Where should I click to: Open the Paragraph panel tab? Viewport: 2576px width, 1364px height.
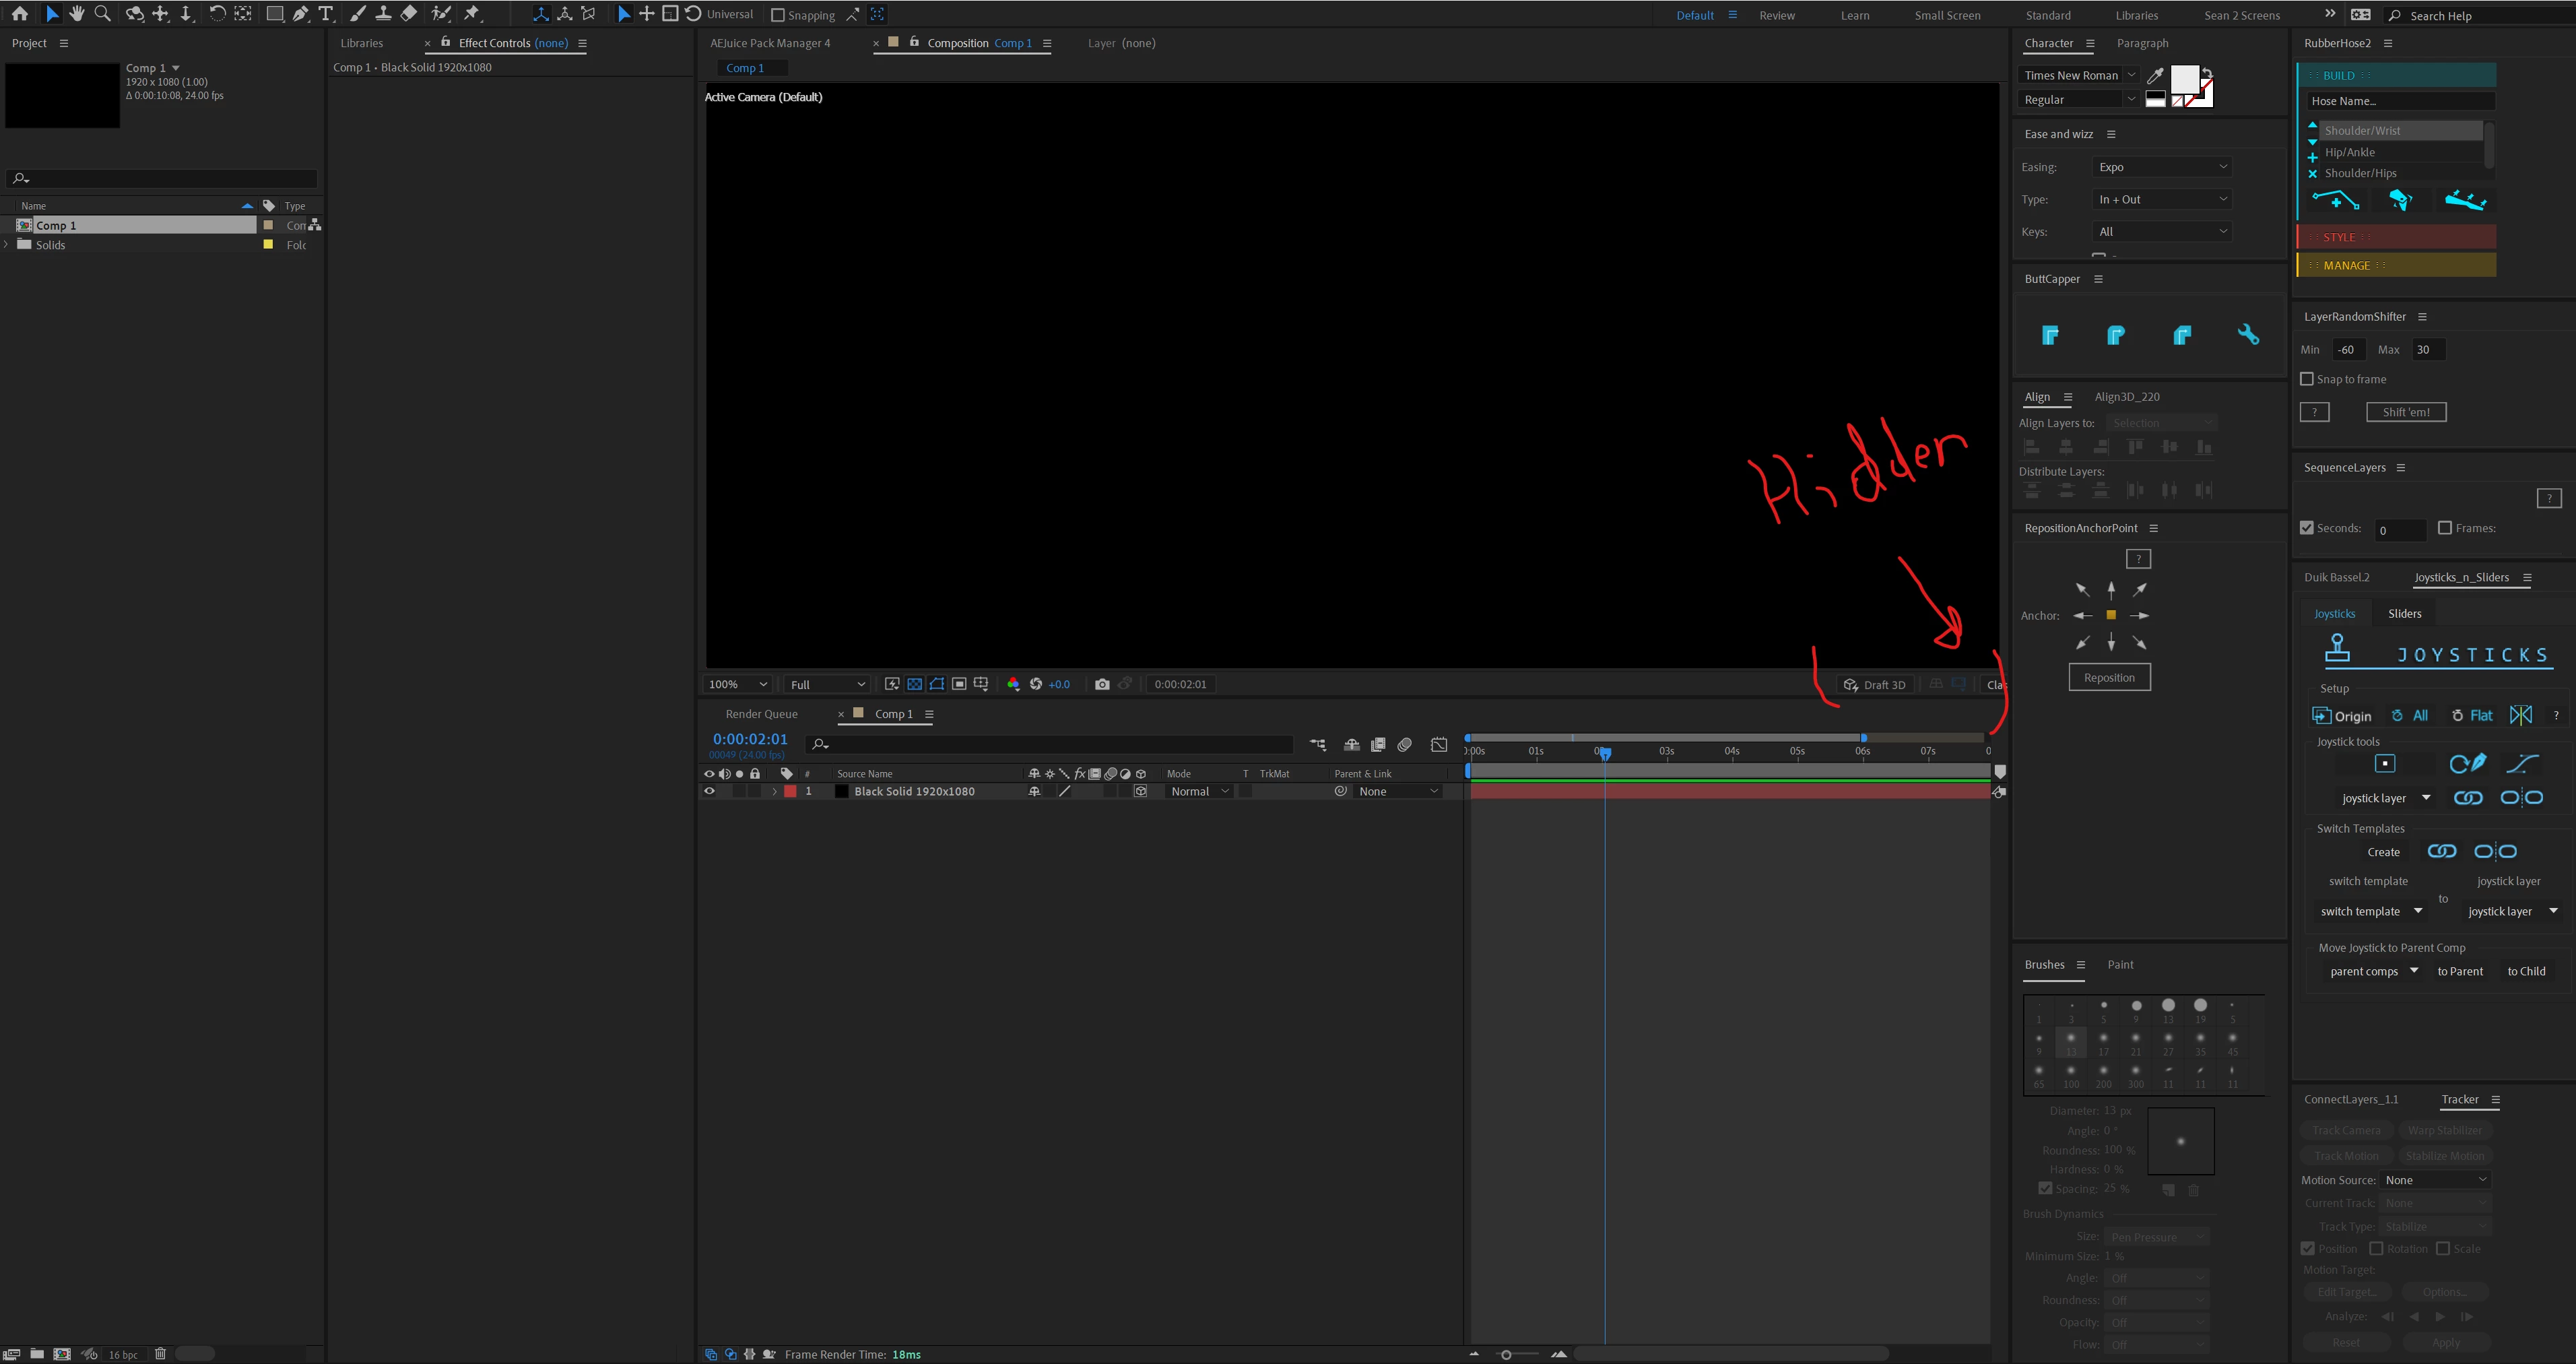(2142, 43)
